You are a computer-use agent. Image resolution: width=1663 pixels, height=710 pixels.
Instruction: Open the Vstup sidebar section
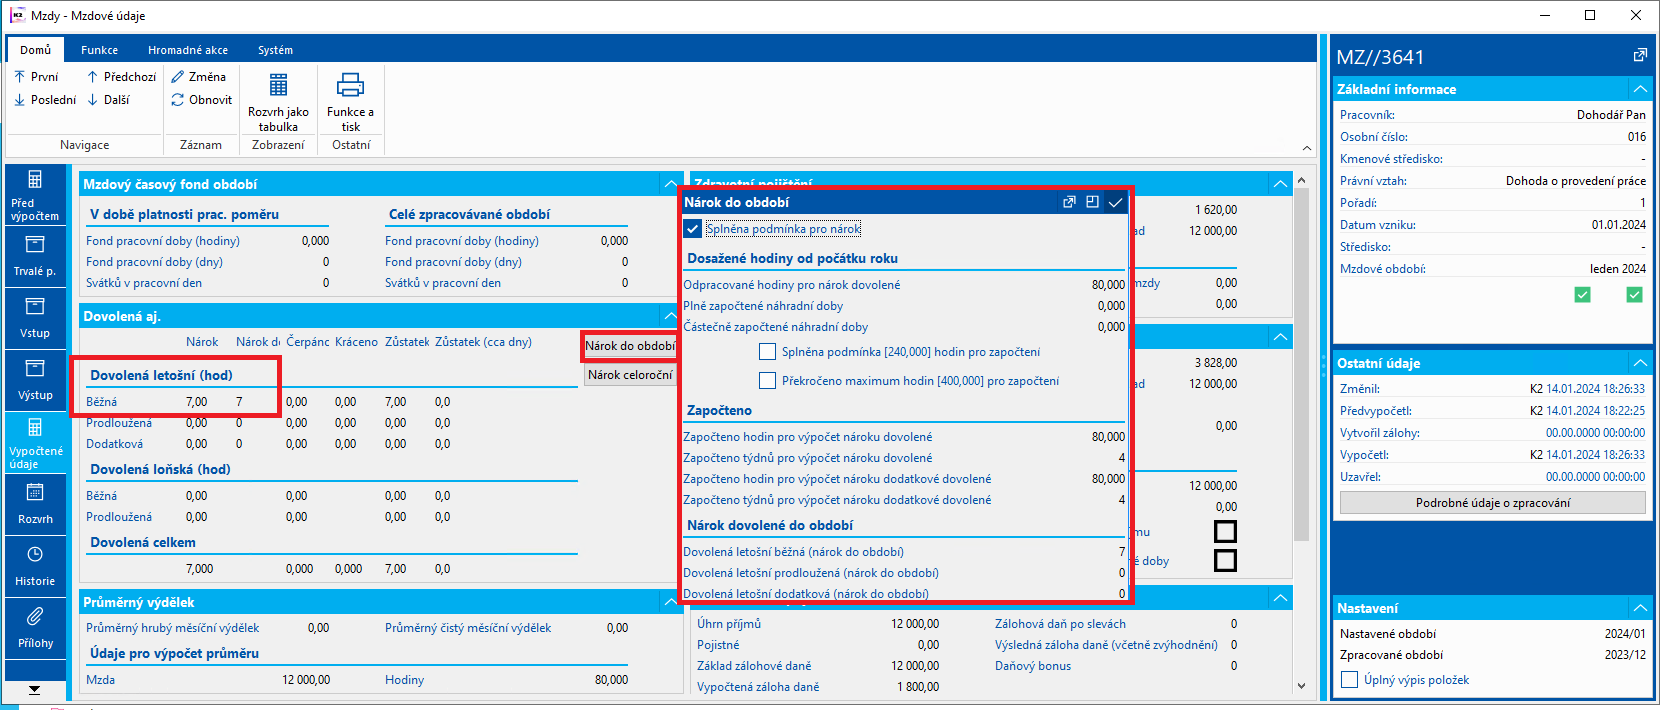click(x=35, y=319)
